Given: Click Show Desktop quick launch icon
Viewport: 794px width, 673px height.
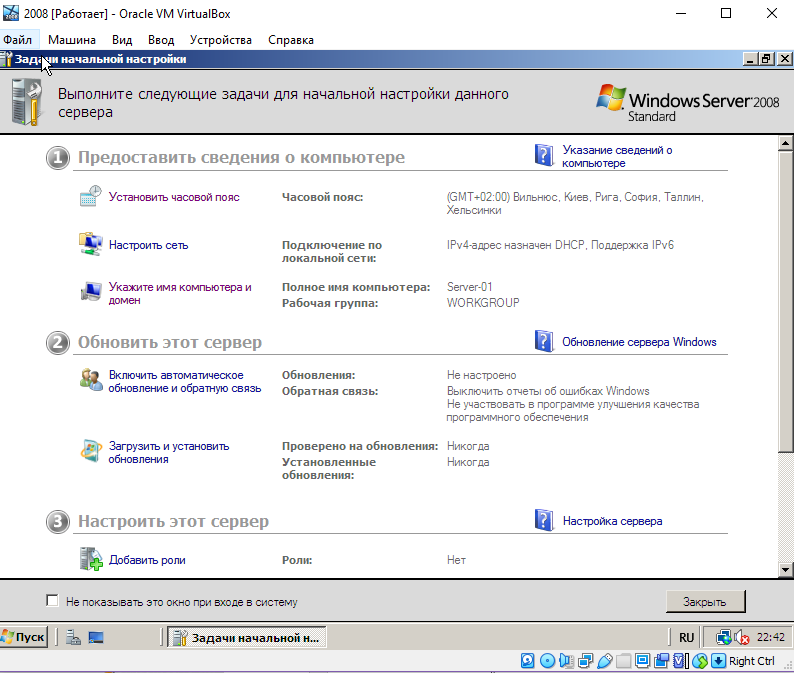Looking at the screenshot, I should point(96,637).
